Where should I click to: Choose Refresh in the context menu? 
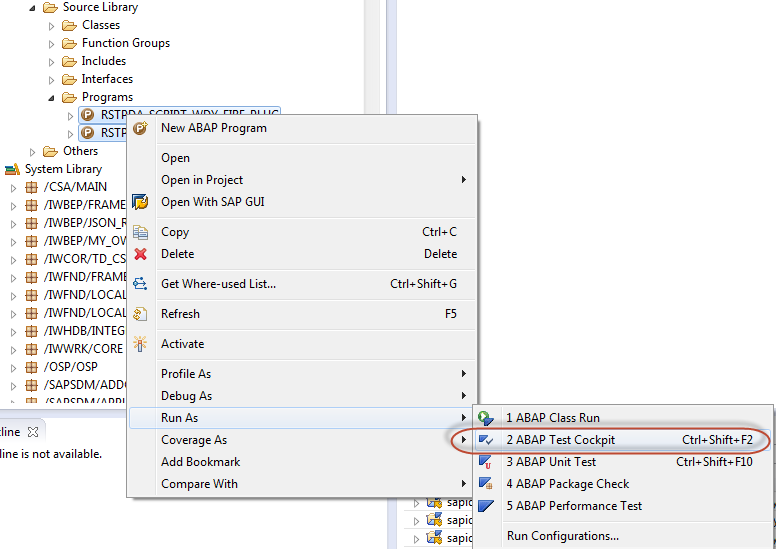point(302,314)
